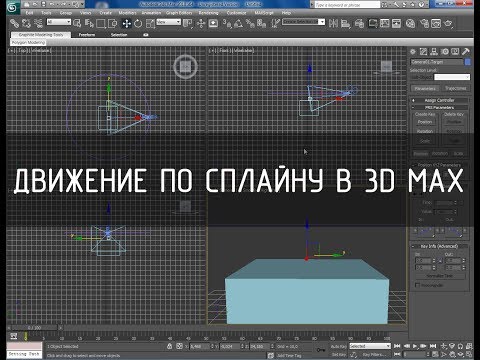This screenshot has width=480, height=360.
Task: Open the reference coordinate system dropdown
Action: pos(169,22)
